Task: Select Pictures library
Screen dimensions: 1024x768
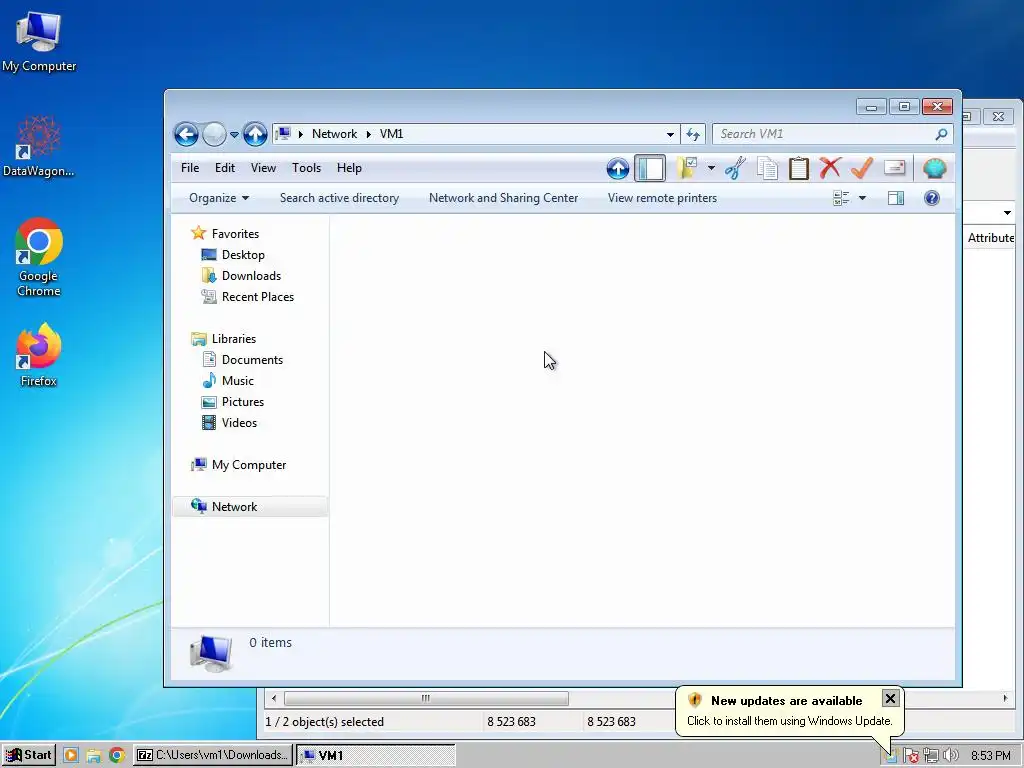Action: tap(232, 402)
